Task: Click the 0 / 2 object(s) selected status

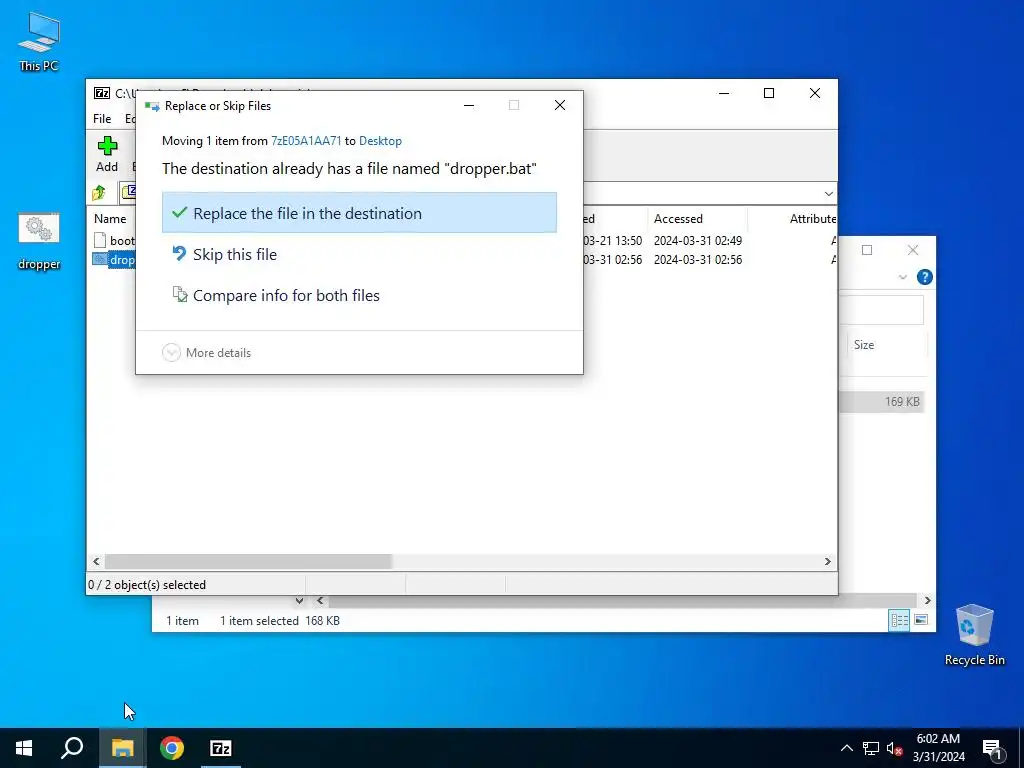Action: (147, 584)
